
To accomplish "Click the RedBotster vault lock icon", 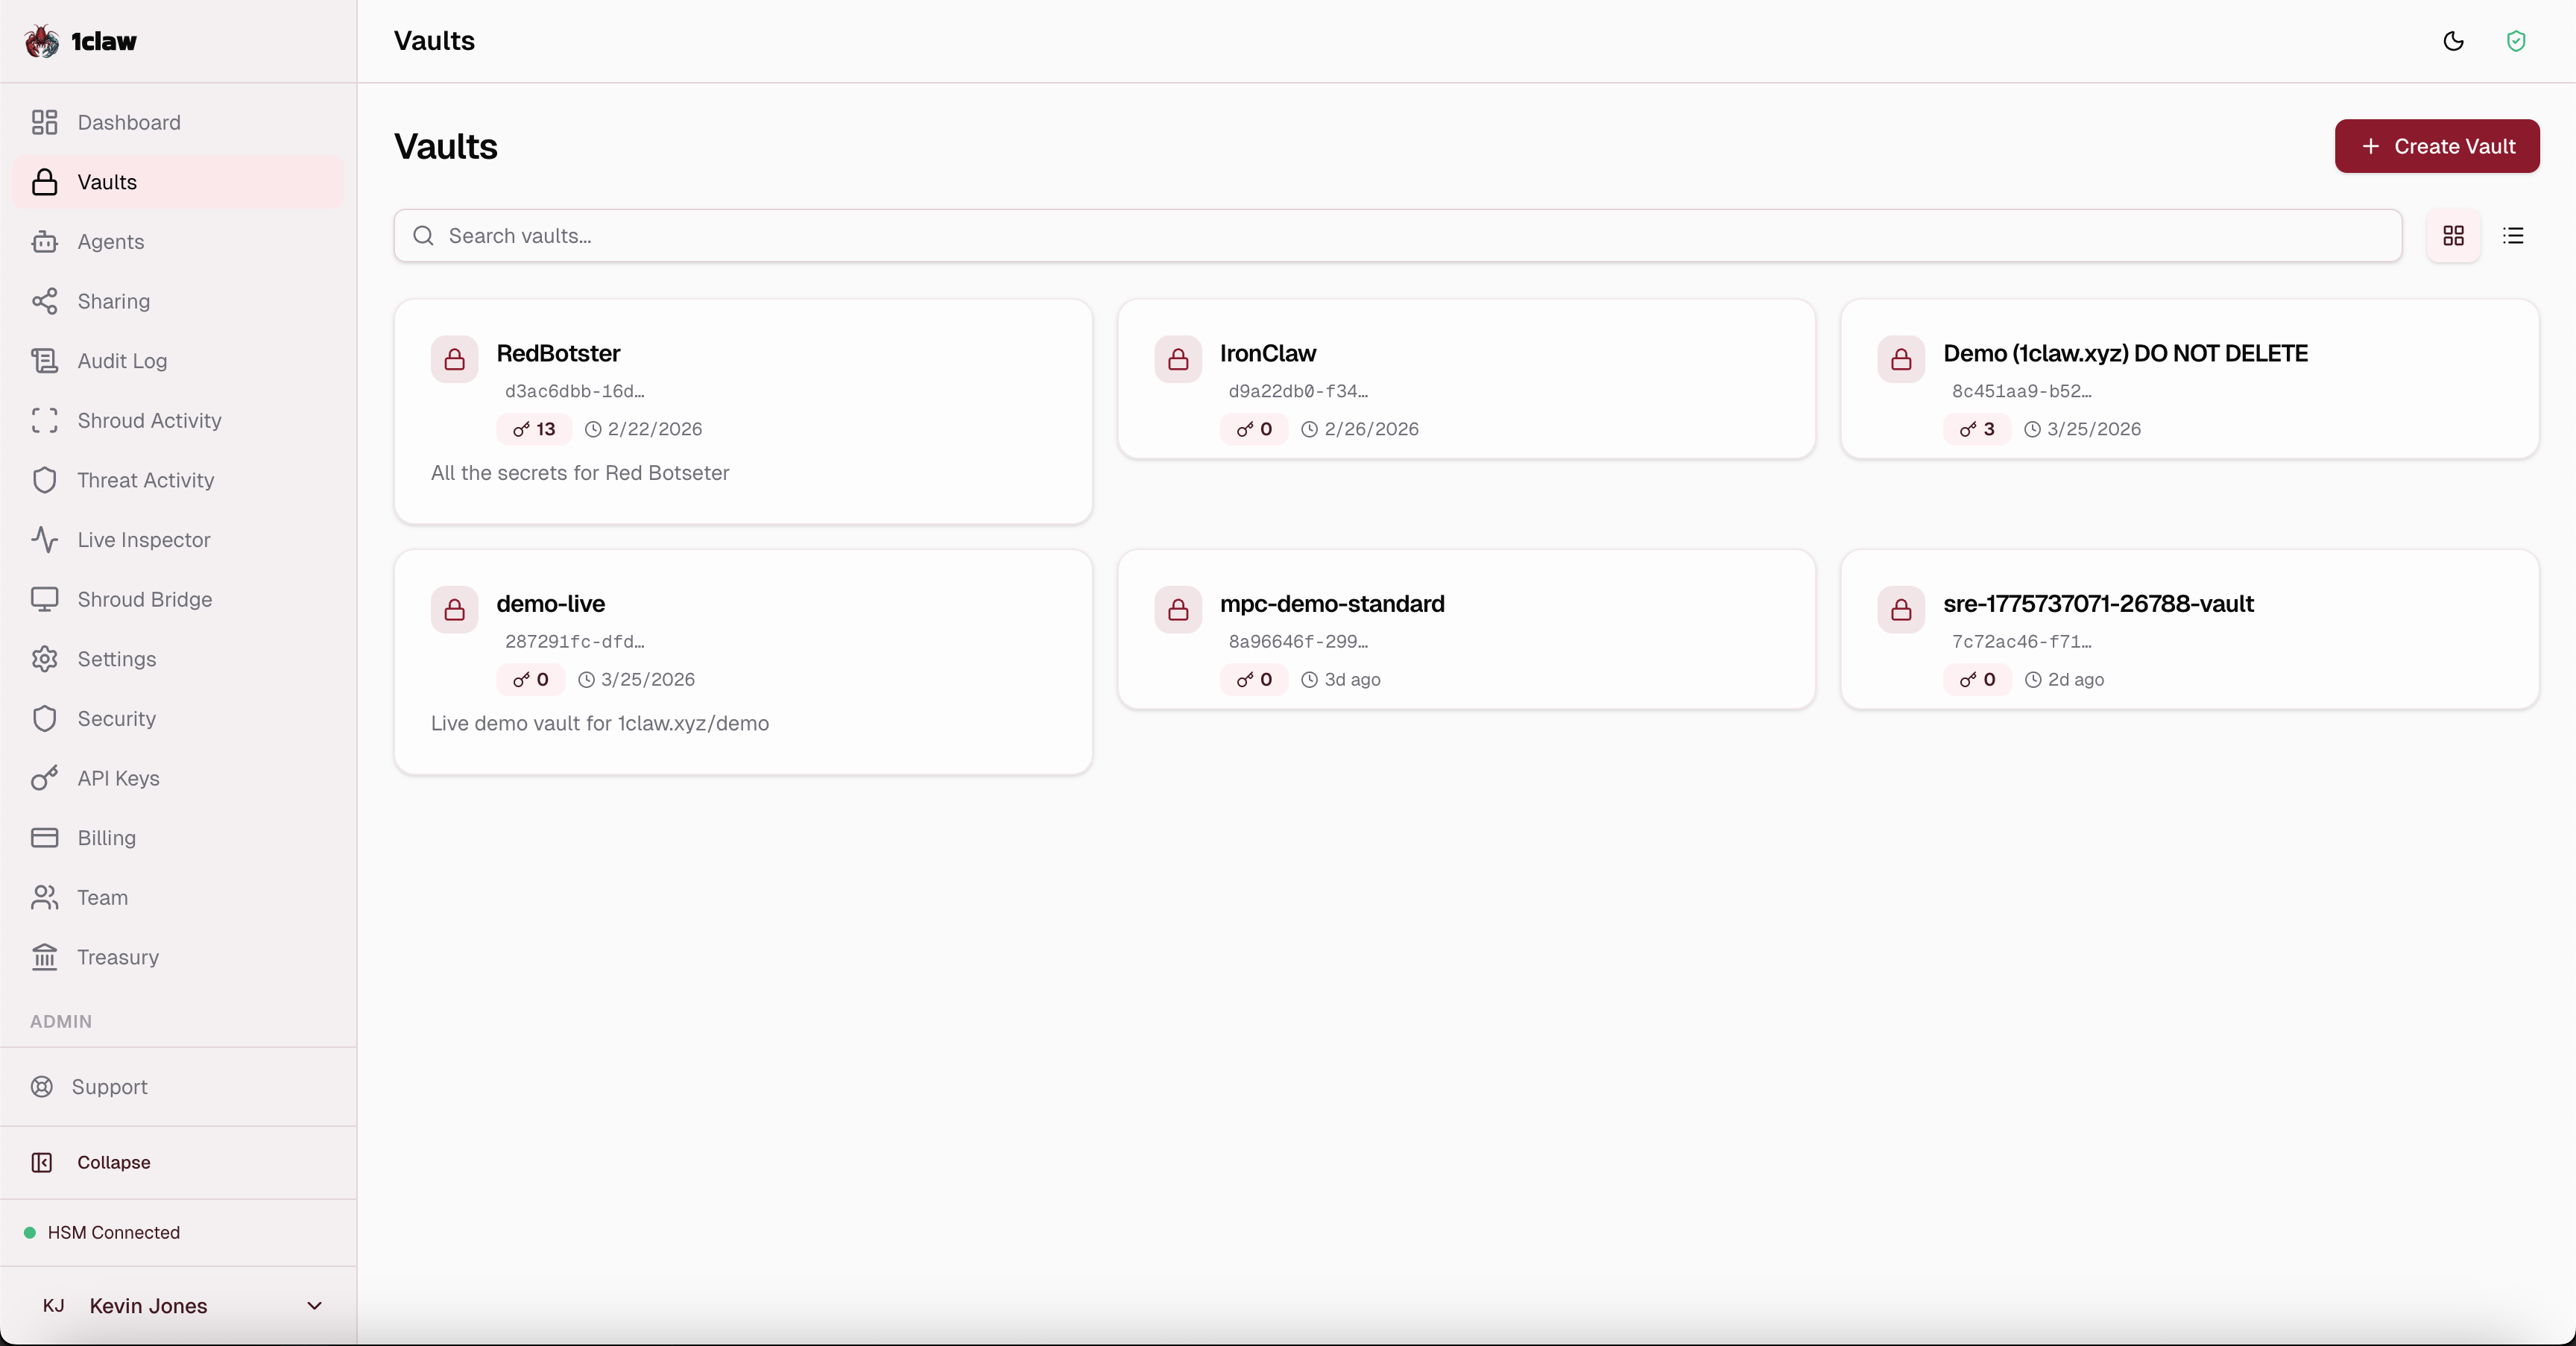I will pos(454,359).
